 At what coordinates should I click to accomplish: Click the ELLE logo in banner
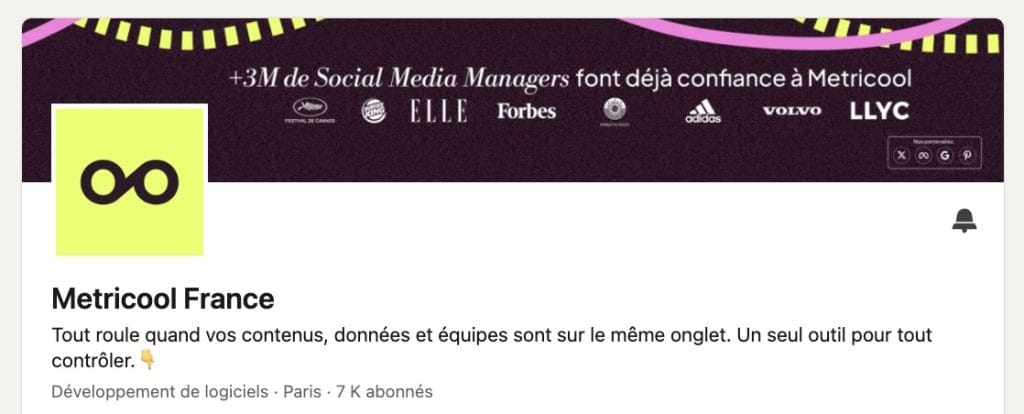[438, 111]
